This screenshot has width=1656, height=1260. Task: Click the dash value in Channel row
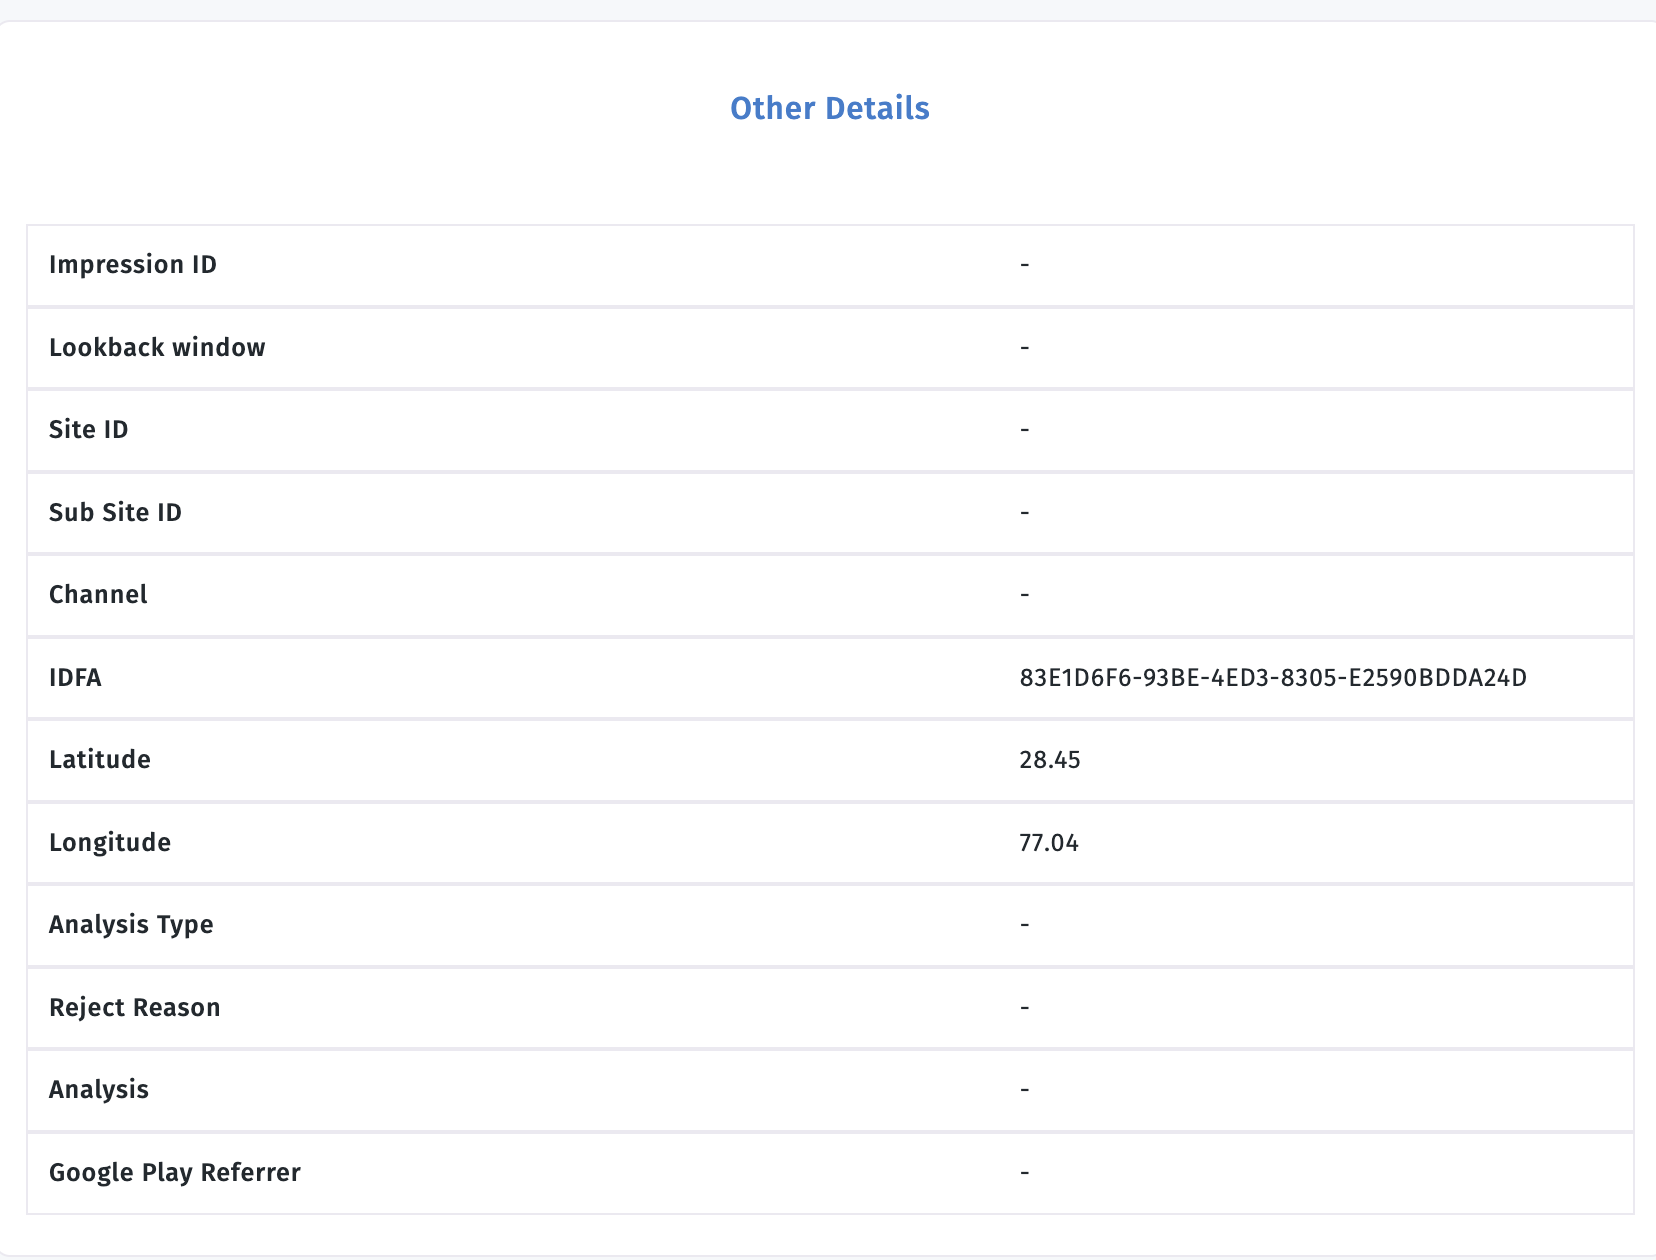(x=1024, y=595)
